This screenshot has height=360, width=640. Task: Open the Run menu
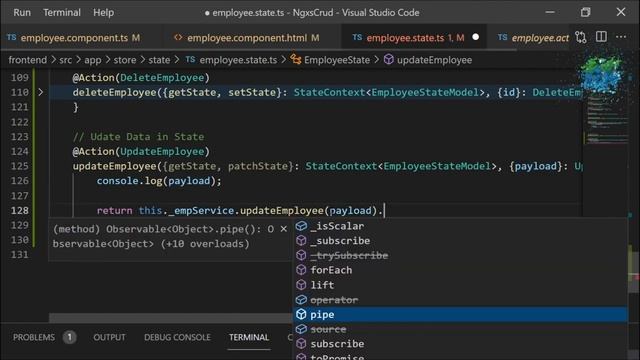(22, 13)
